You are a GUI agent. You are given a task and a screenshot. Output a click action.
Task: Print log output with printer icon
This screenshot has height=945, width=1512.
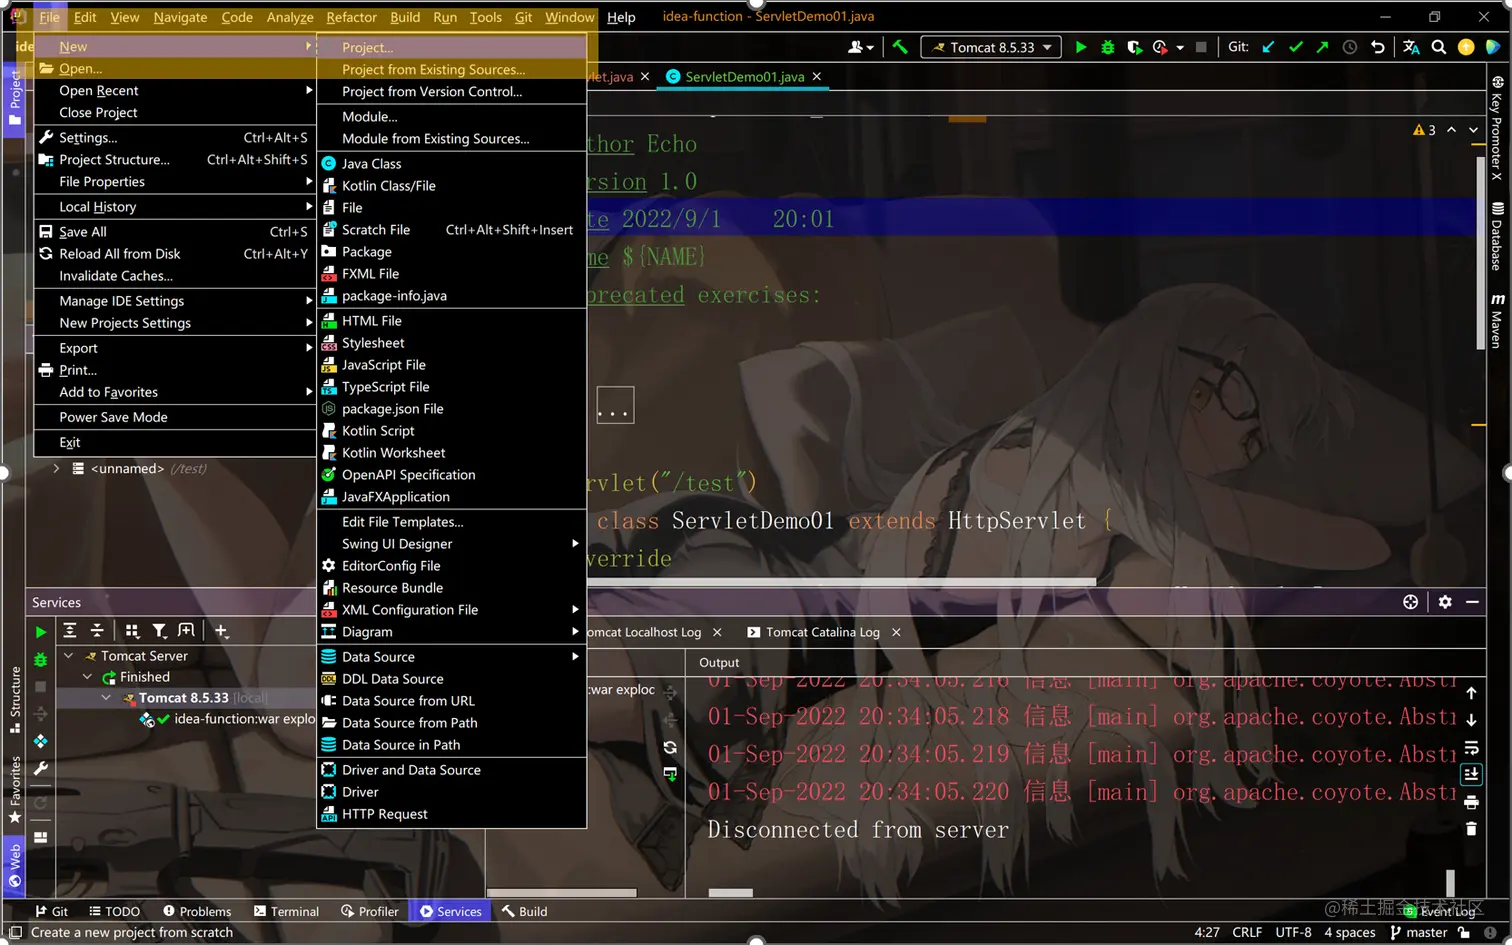1471,802
